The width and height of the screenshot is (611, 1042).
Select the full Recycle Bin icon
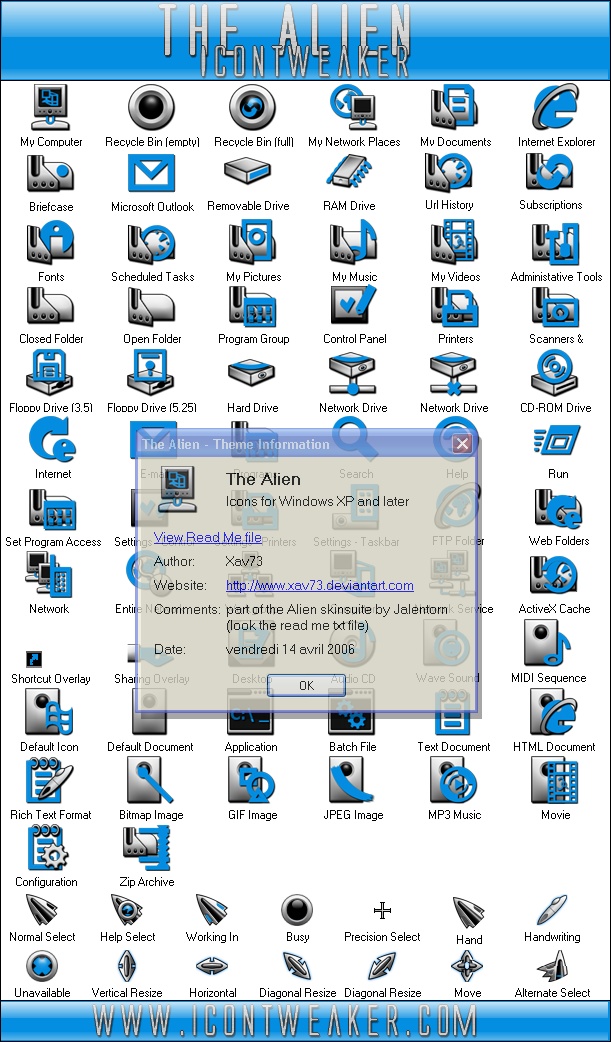point(253,107)
